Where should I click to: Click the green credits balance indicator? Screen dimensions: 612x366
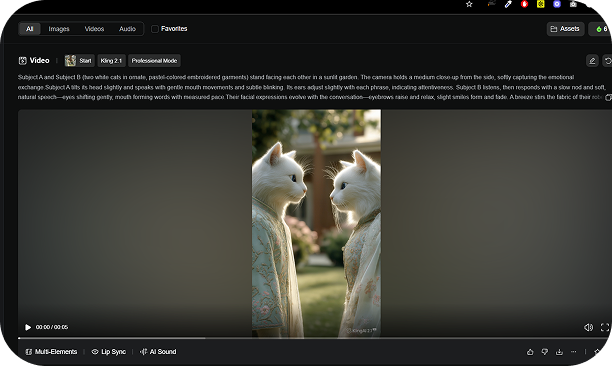[600, 29]
